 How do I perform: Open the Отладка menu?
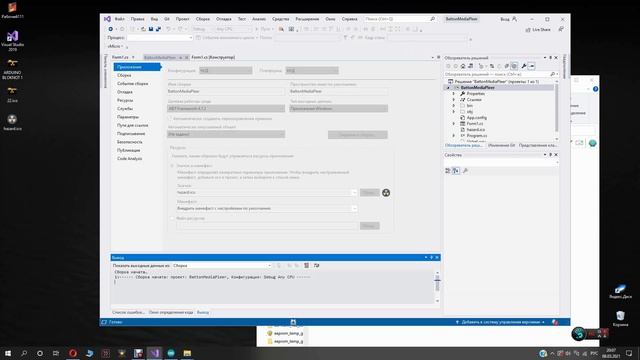point(224,19)
